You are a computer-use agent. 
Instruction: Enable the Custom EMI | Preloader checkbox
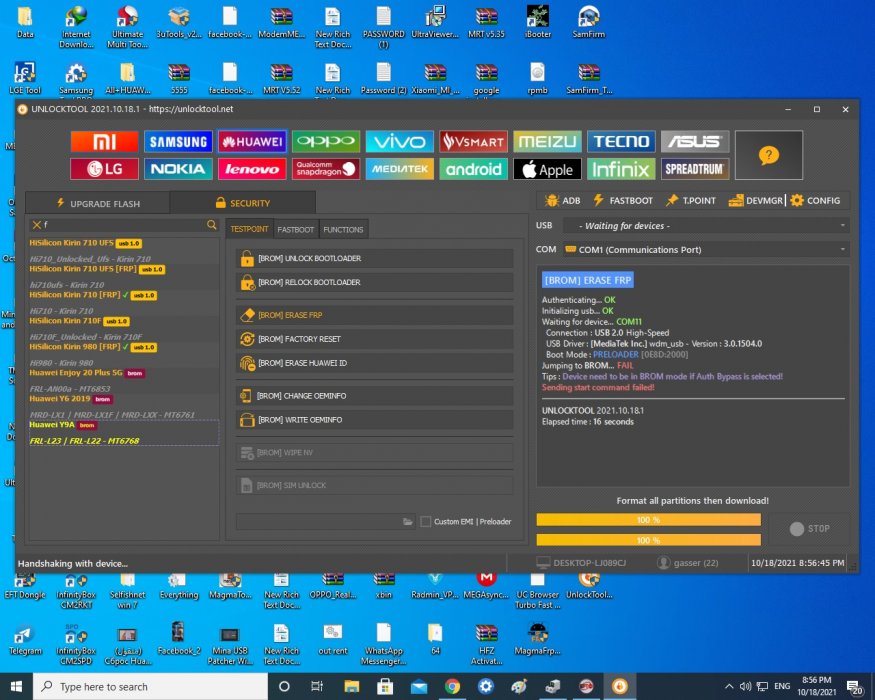[x=426, y=521]
